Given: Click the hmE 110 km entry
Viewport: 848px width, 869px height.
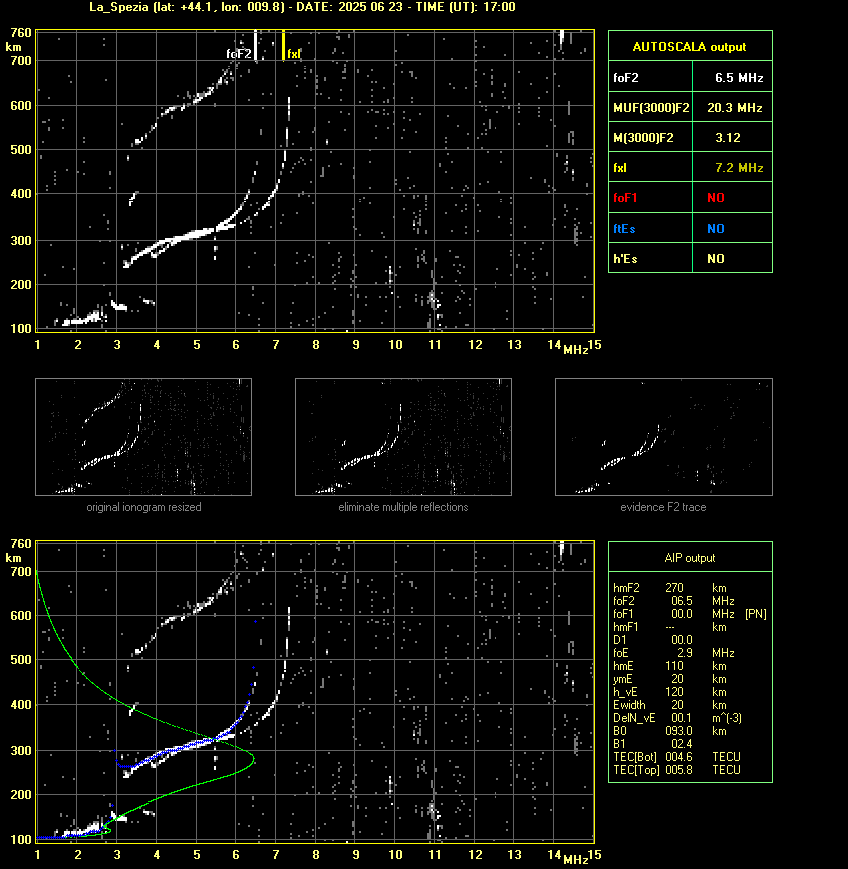Looking at the screenshot, I should [670, 666].
